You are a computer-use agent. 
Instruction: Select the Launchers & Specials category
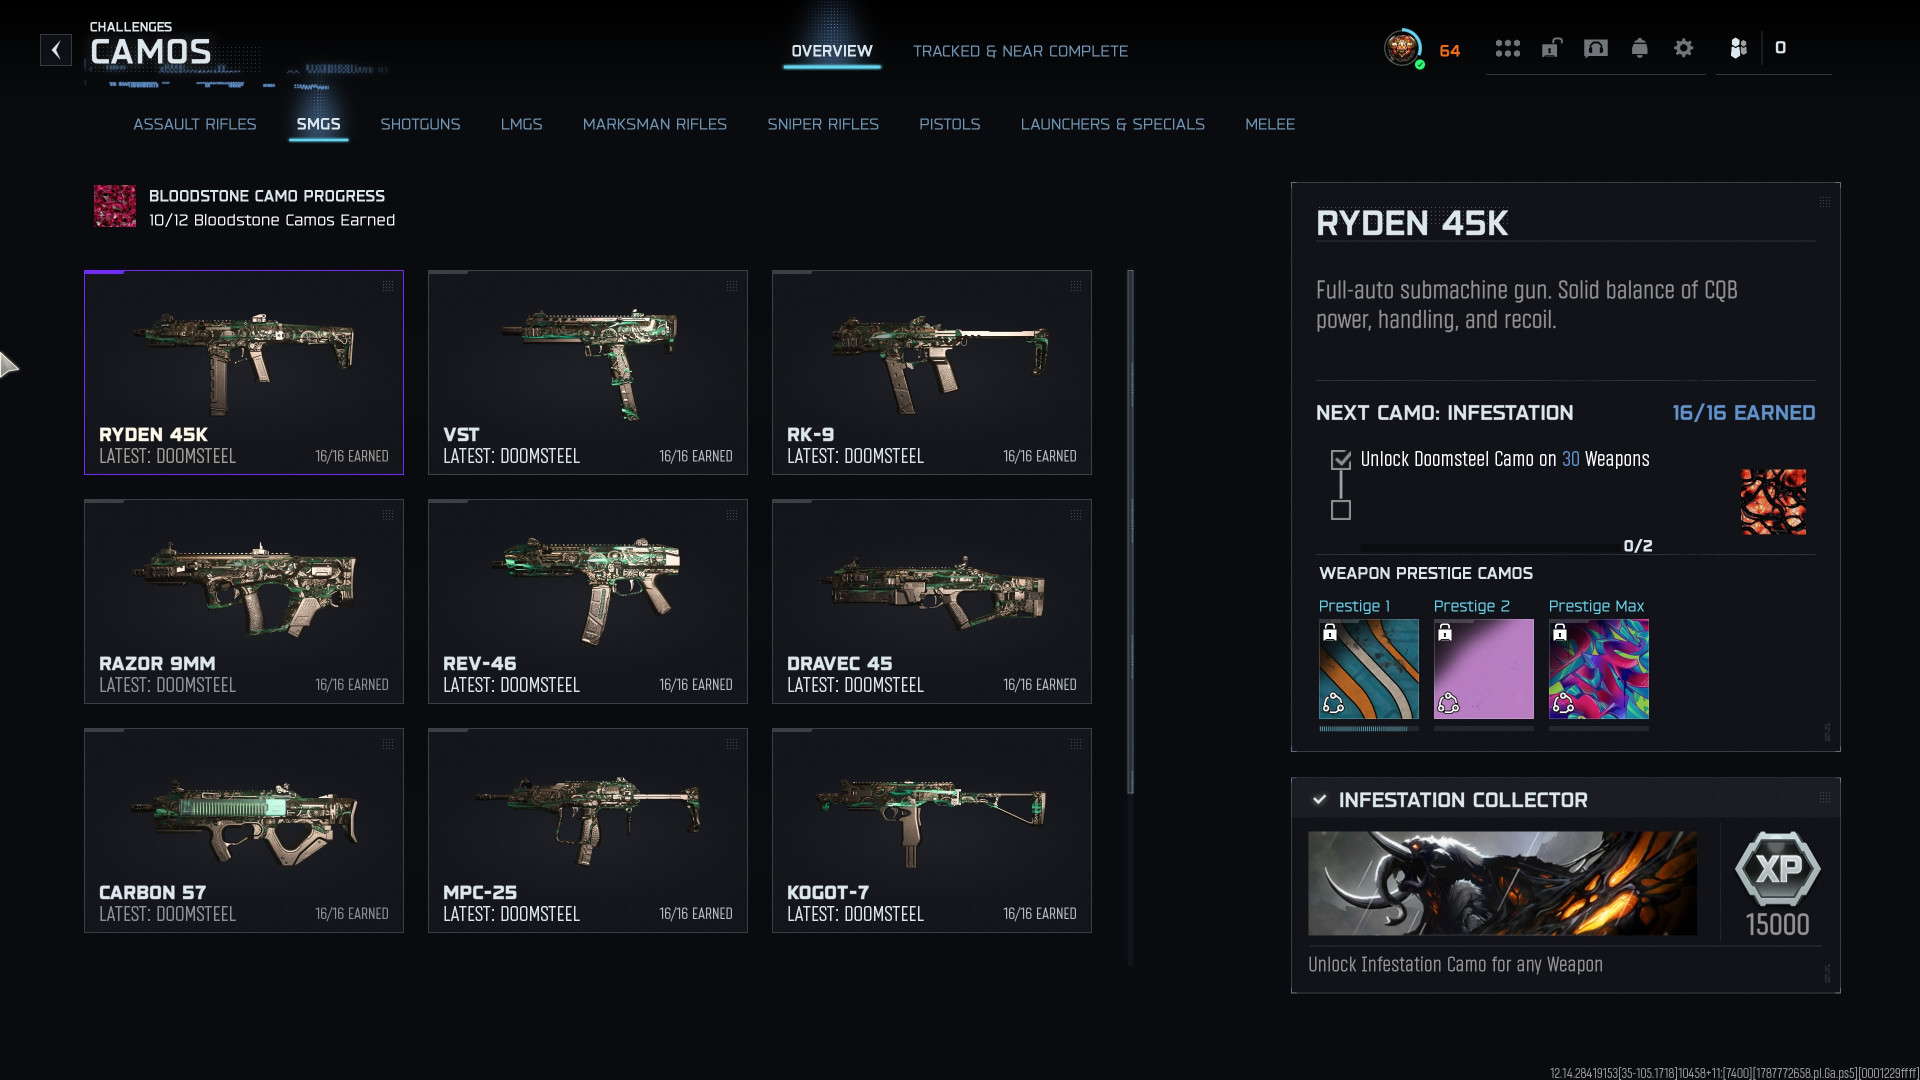[1113, 124]
